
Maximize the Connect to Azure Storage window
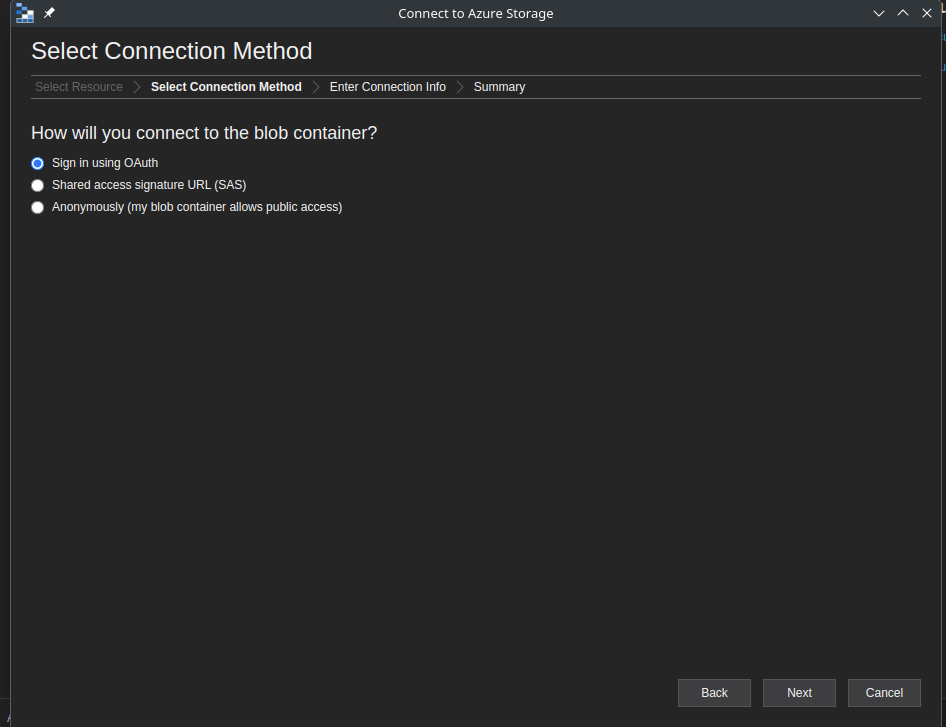tap(903, 13)
